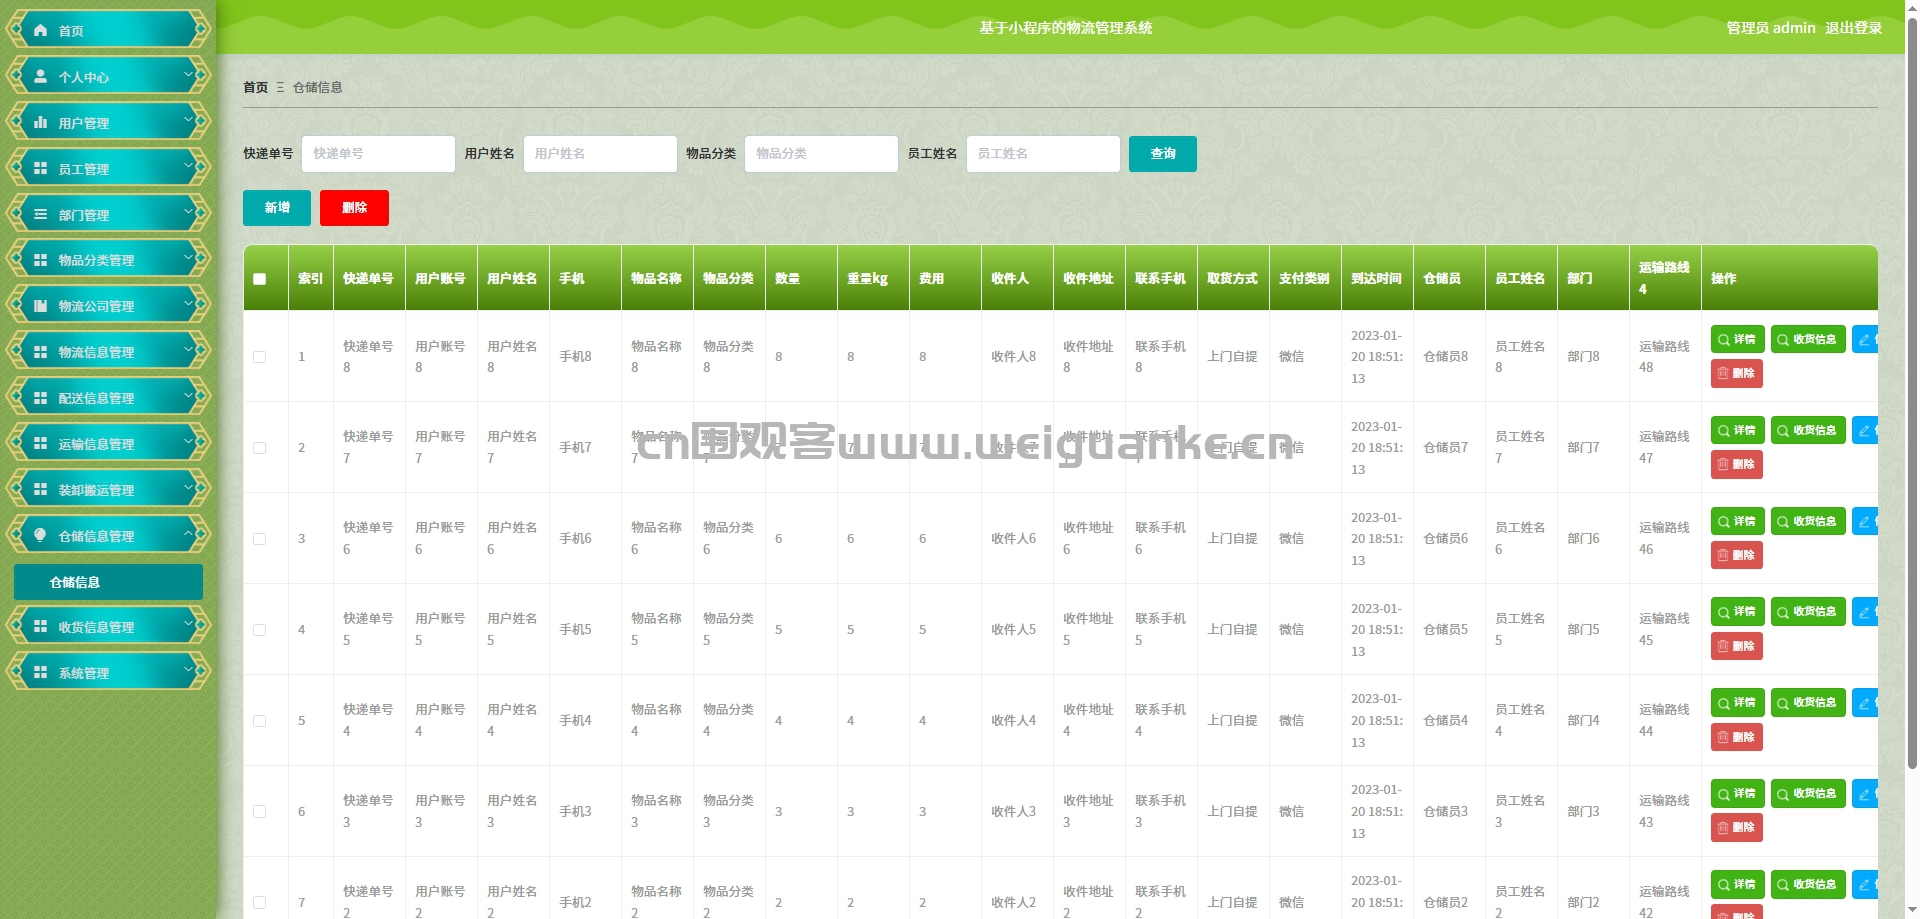This screenshot has width=1920, height=919.
Task: Expand the 系统管理 chevron arrow
Action: [x=189, y=671]
